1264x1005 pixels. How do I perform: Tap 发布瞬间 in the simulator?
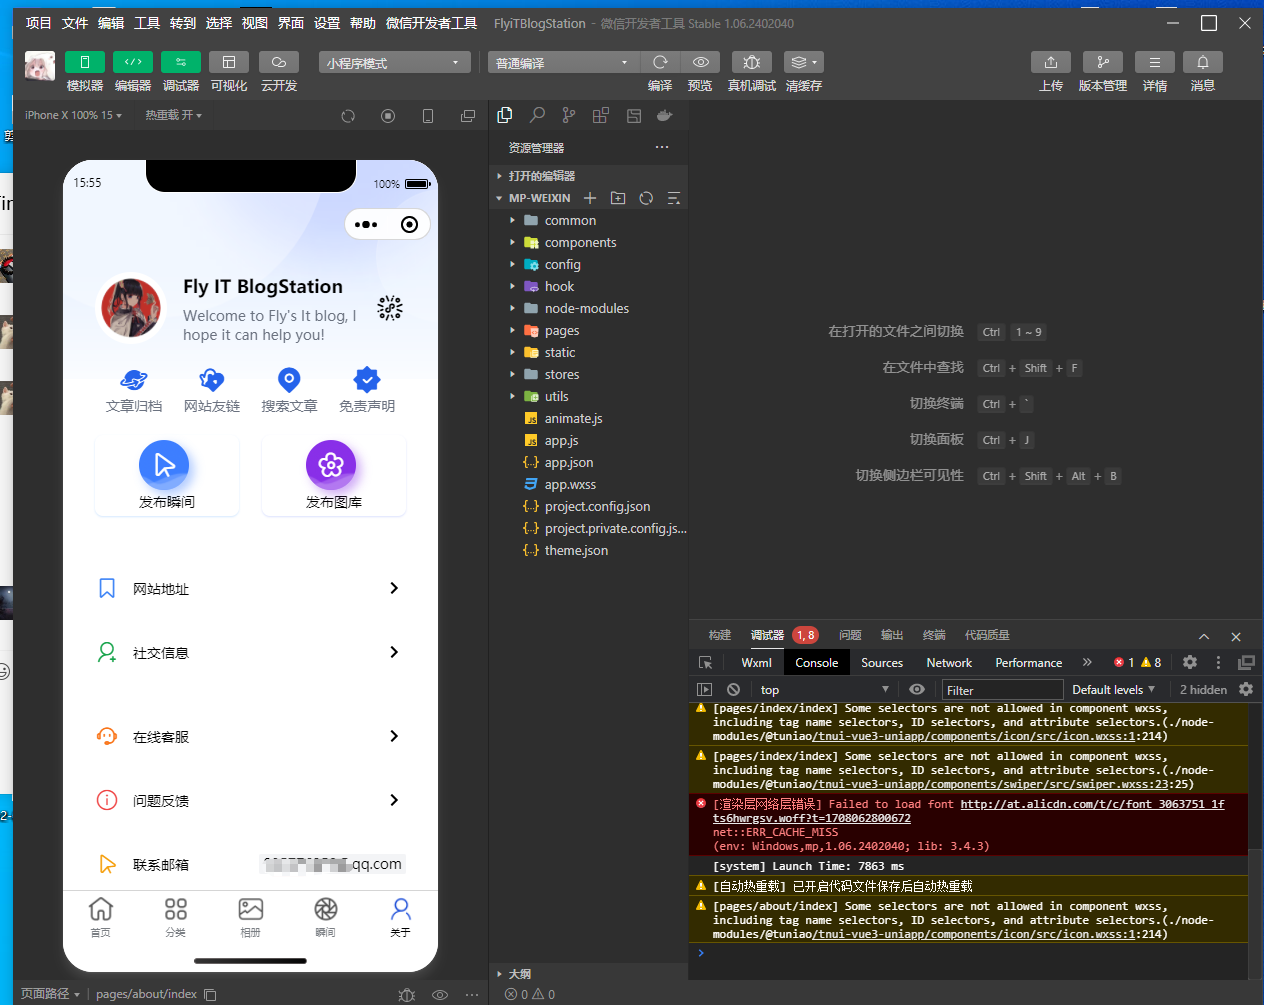tap(166, 476)
